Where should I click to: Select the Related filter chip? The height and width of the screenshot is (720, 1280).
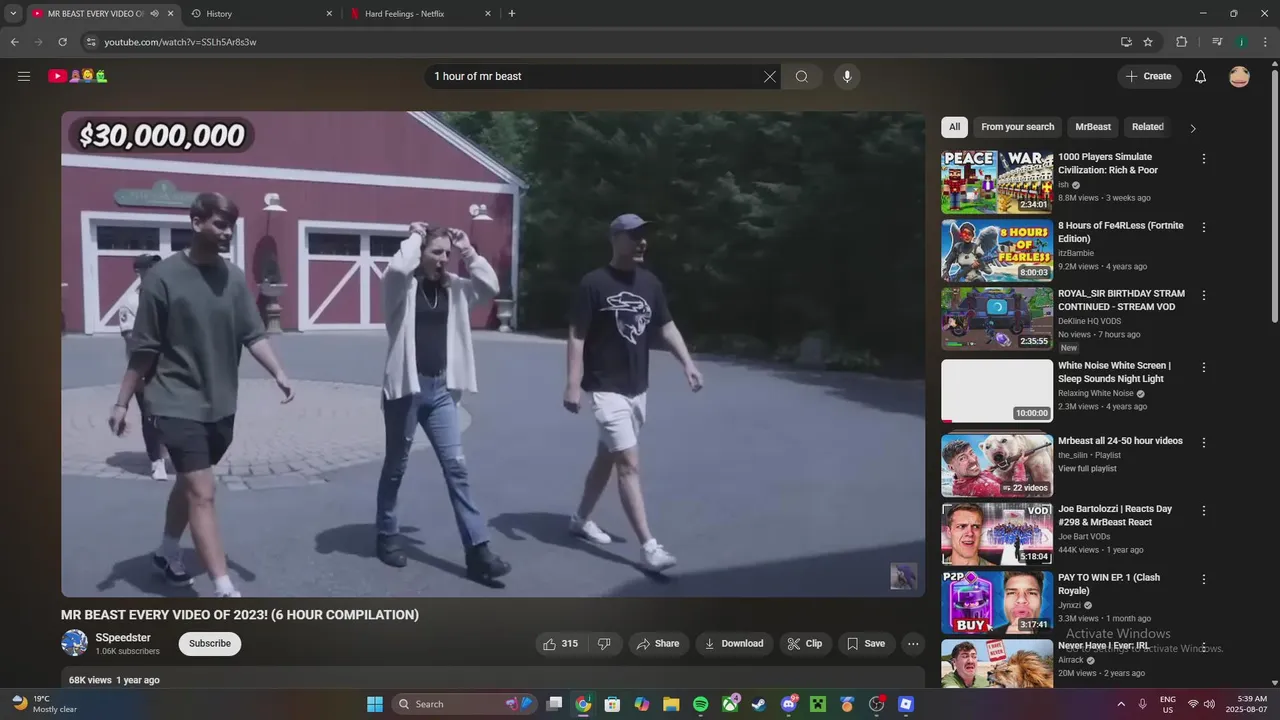[1148, 127]
